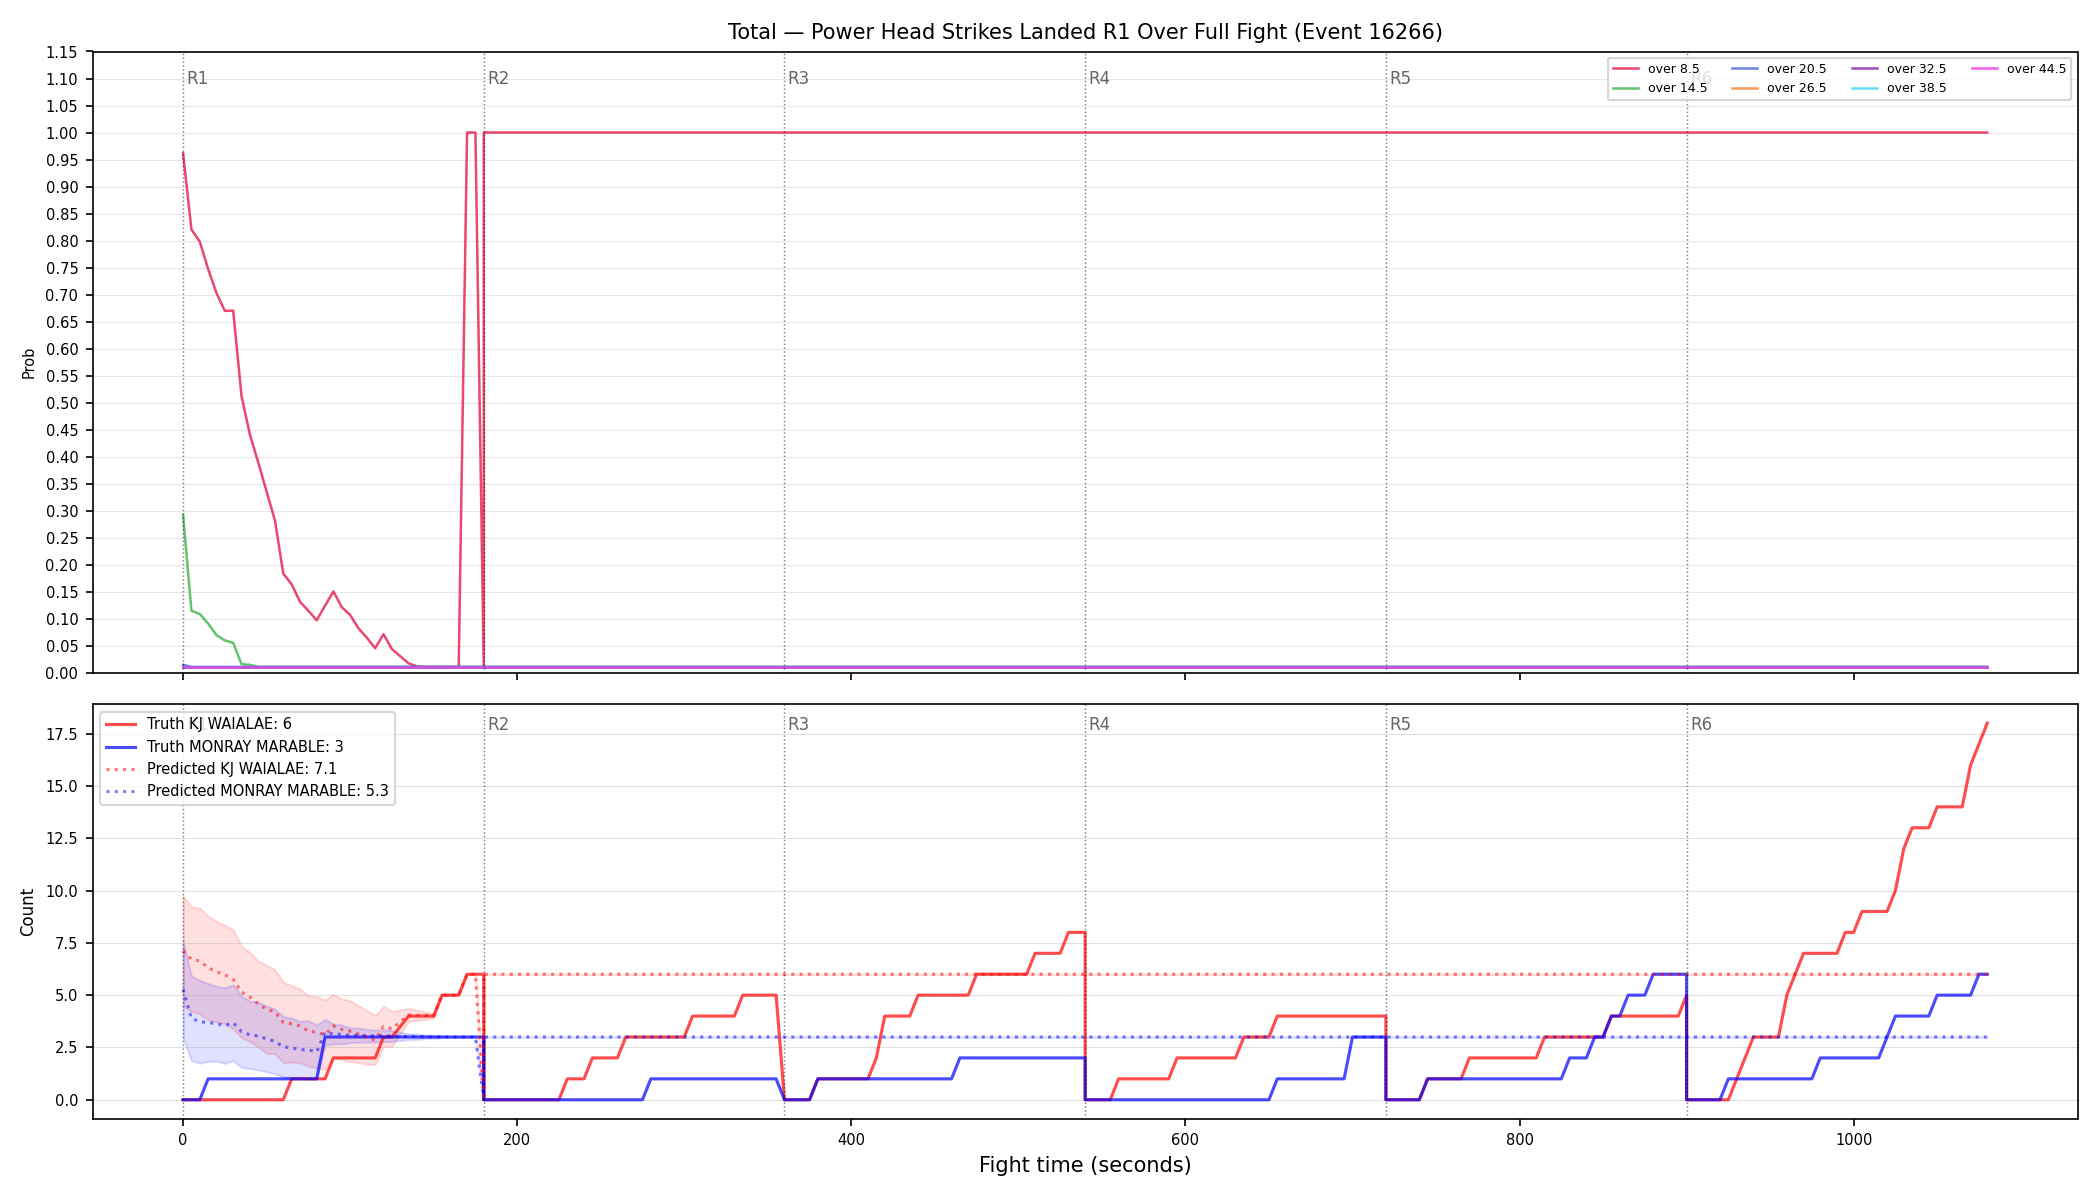Click the 10.0 tick on the Count axis

click(62, 891)
